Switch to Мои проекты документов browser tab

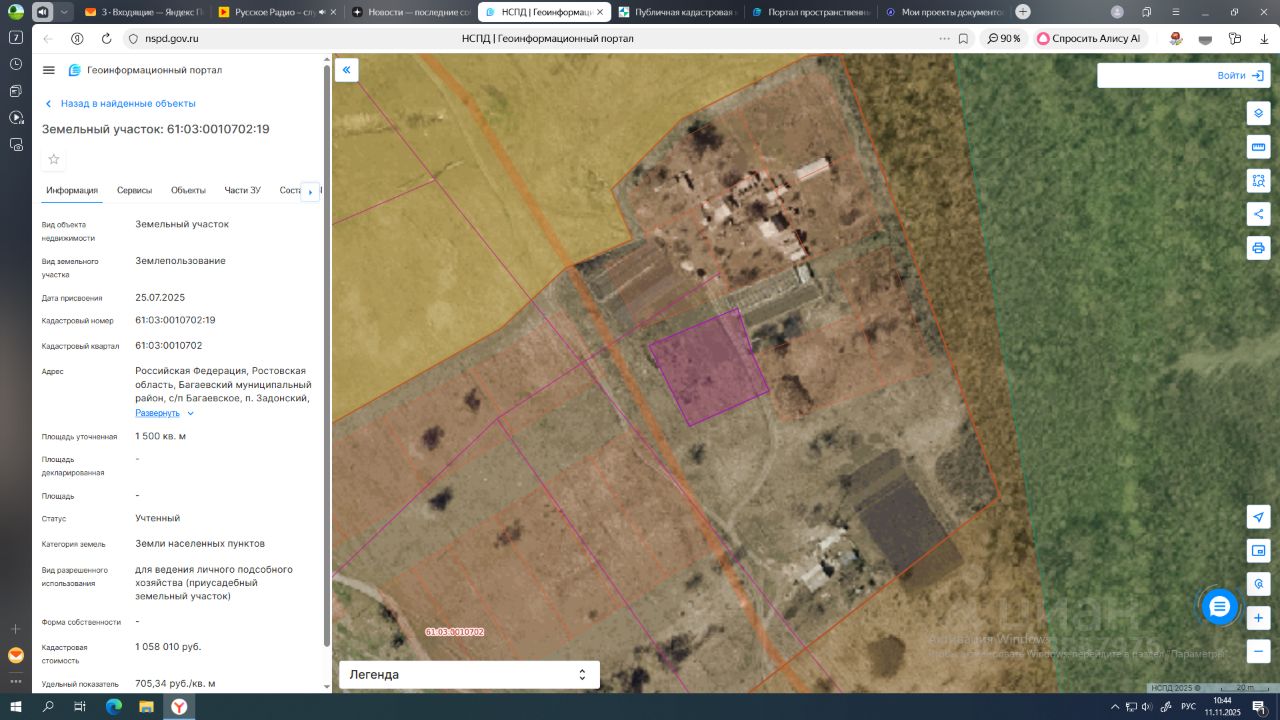(944, 12)
